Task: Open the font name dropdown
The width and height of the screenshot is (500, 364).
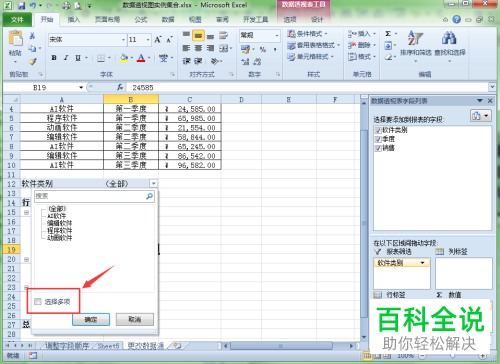Action: click(123, 40)
